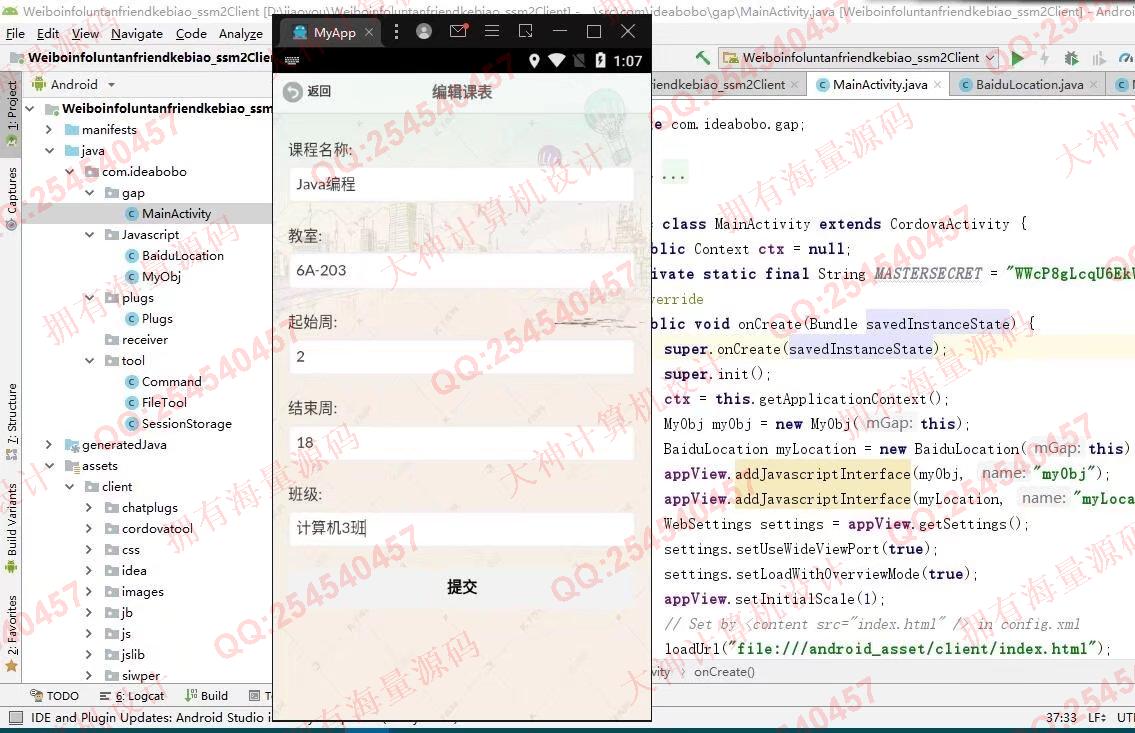Open the emulator hamburger menu icon
Image resolution: width=1135 pixels, height=733 pixels.
tap(491, 32)
